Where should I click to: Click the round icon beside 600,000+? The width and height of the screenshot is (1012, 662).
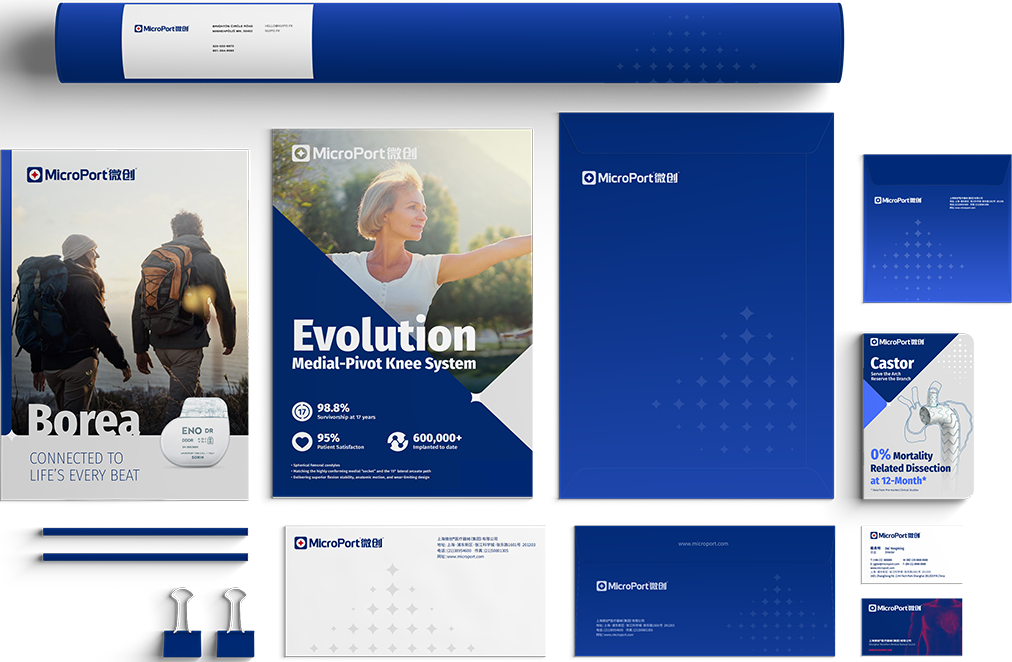pos(397,441)
